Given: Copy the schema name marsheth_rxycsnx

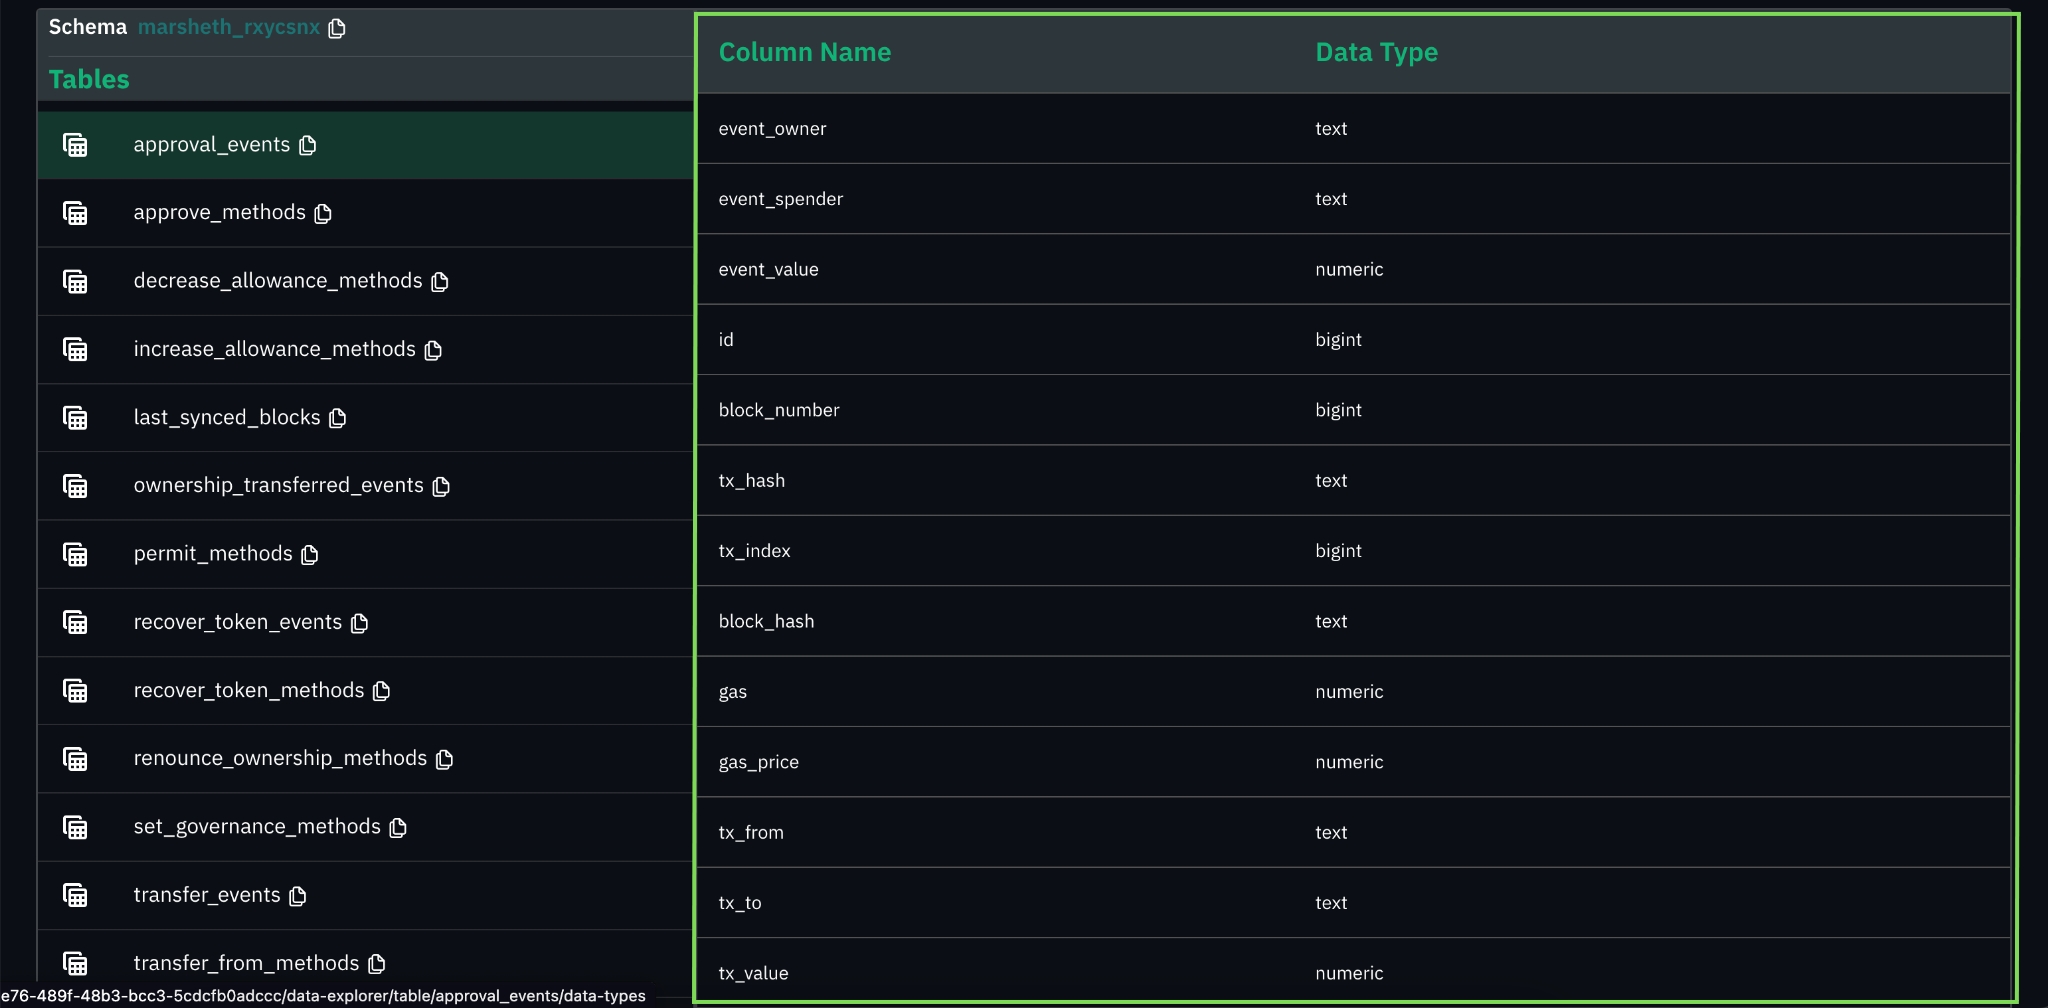Looking at the screenshot, I should pyautogui.click(x=337, y=28).
